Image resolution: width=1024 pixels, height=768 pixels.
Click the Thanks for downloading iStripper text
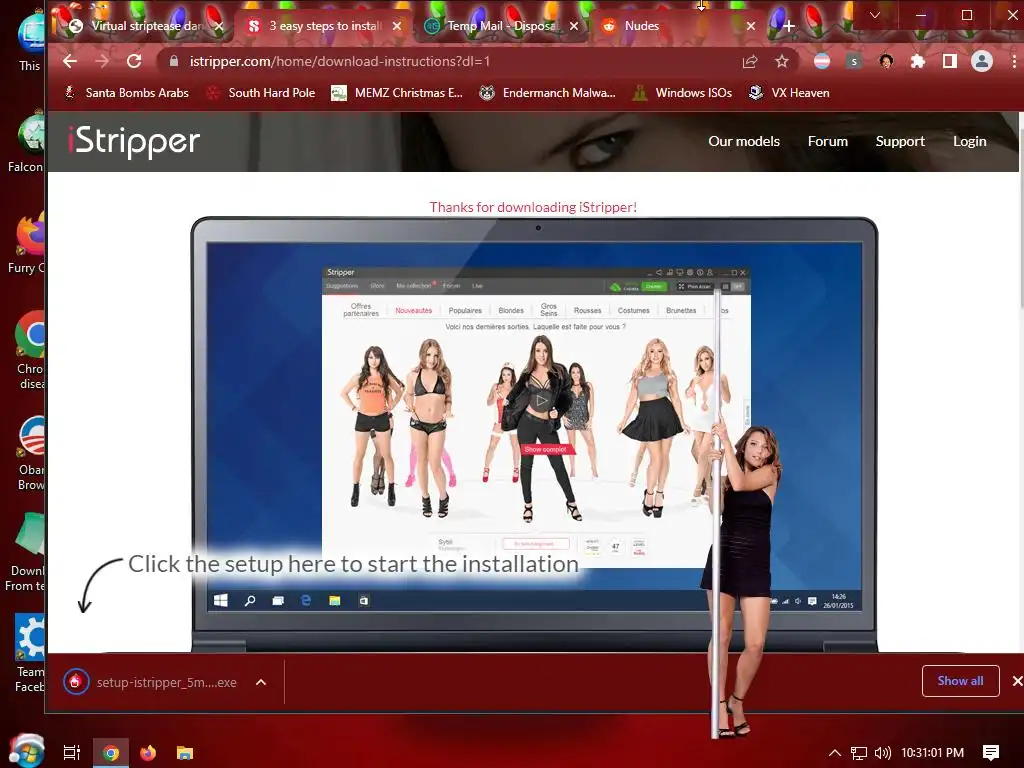(533, 207)
